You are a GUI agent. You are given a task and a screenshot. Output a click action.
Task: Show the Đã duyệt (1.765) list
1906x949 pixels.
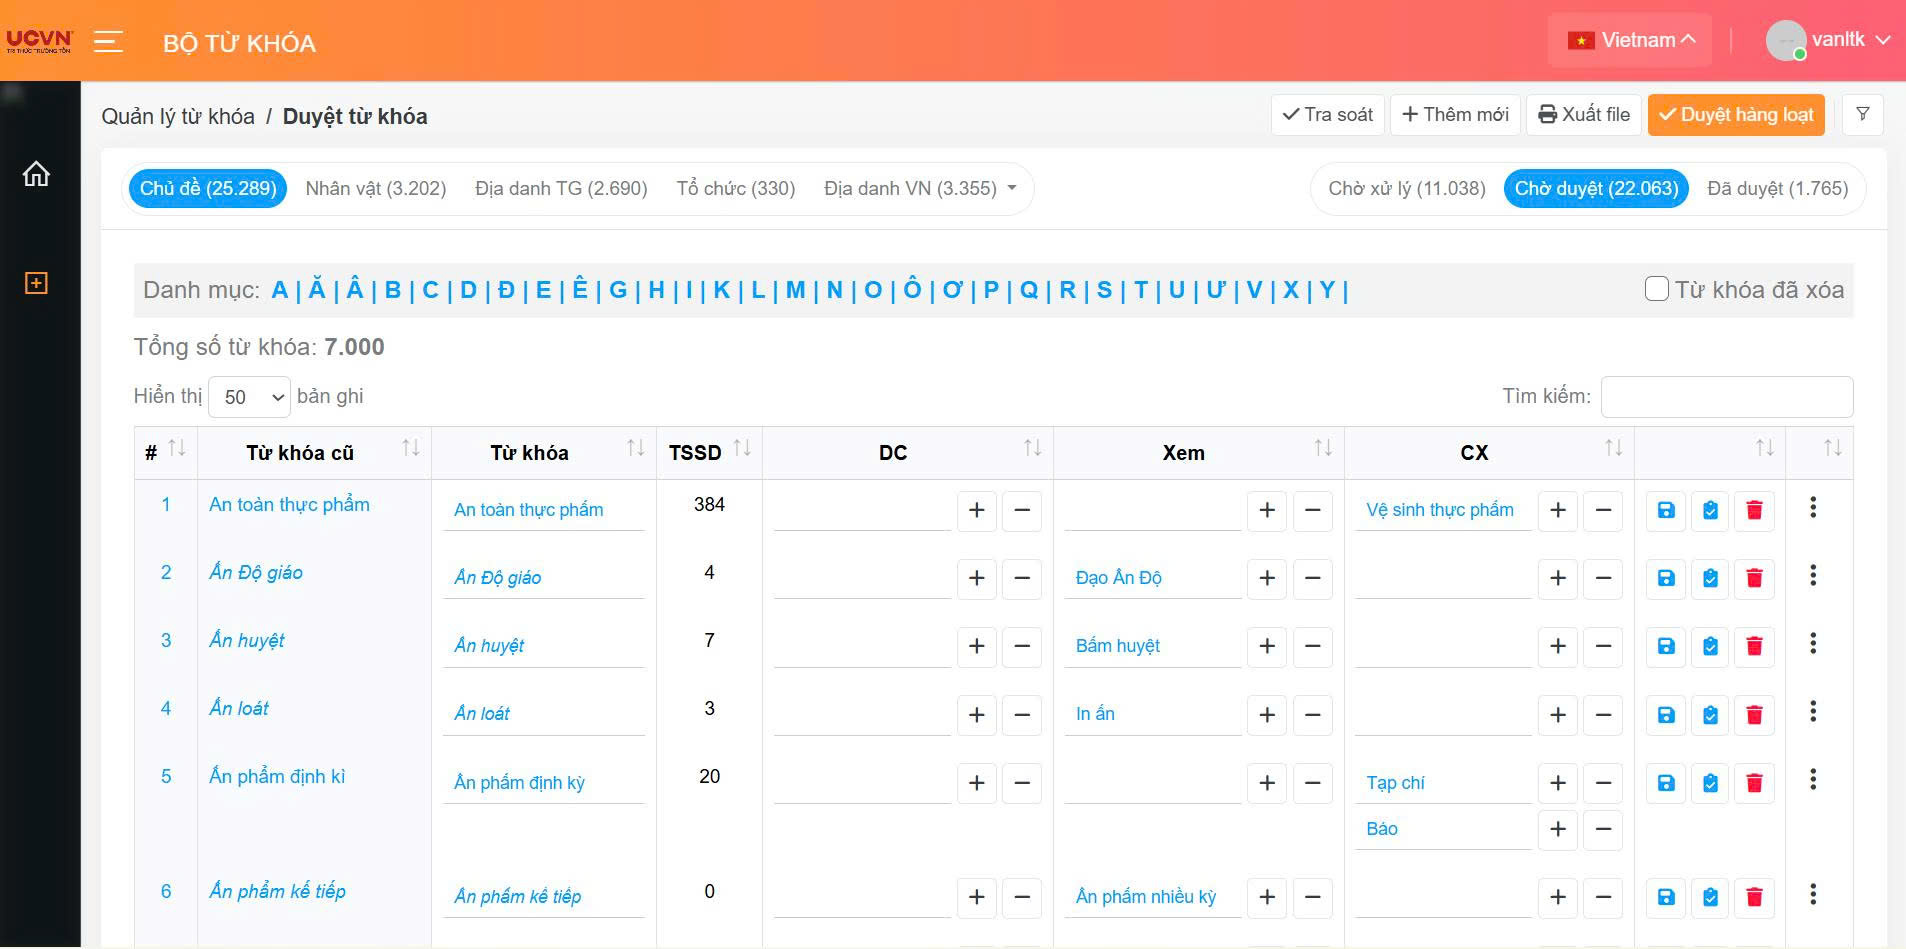[1778, 188]
